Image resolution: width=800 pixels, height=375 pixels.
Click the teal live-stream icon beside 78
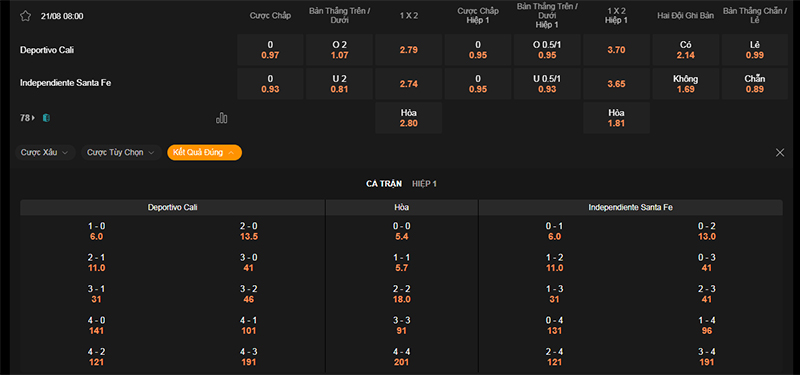pyautogui.click(x=46, y=118)
